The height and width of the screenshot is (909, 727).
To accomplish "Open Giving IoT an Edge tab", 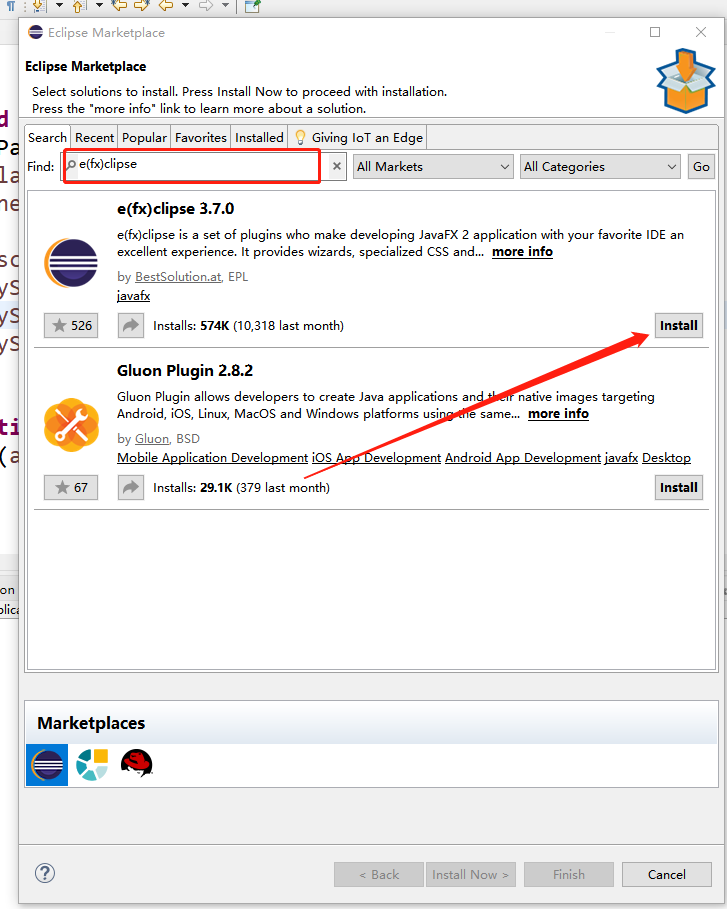I will [359, 137].
